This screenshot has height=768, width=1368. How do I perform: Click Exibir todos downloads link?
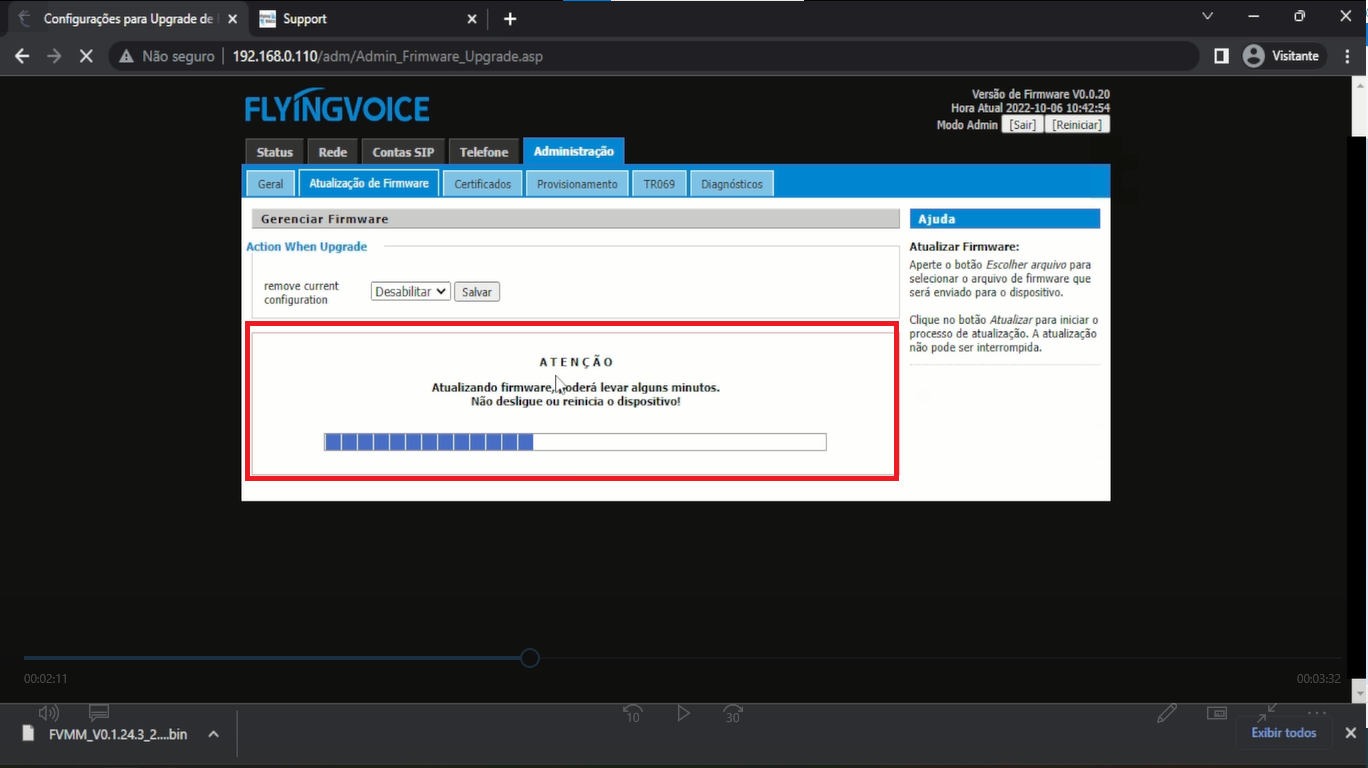[x=1284, y=733]
